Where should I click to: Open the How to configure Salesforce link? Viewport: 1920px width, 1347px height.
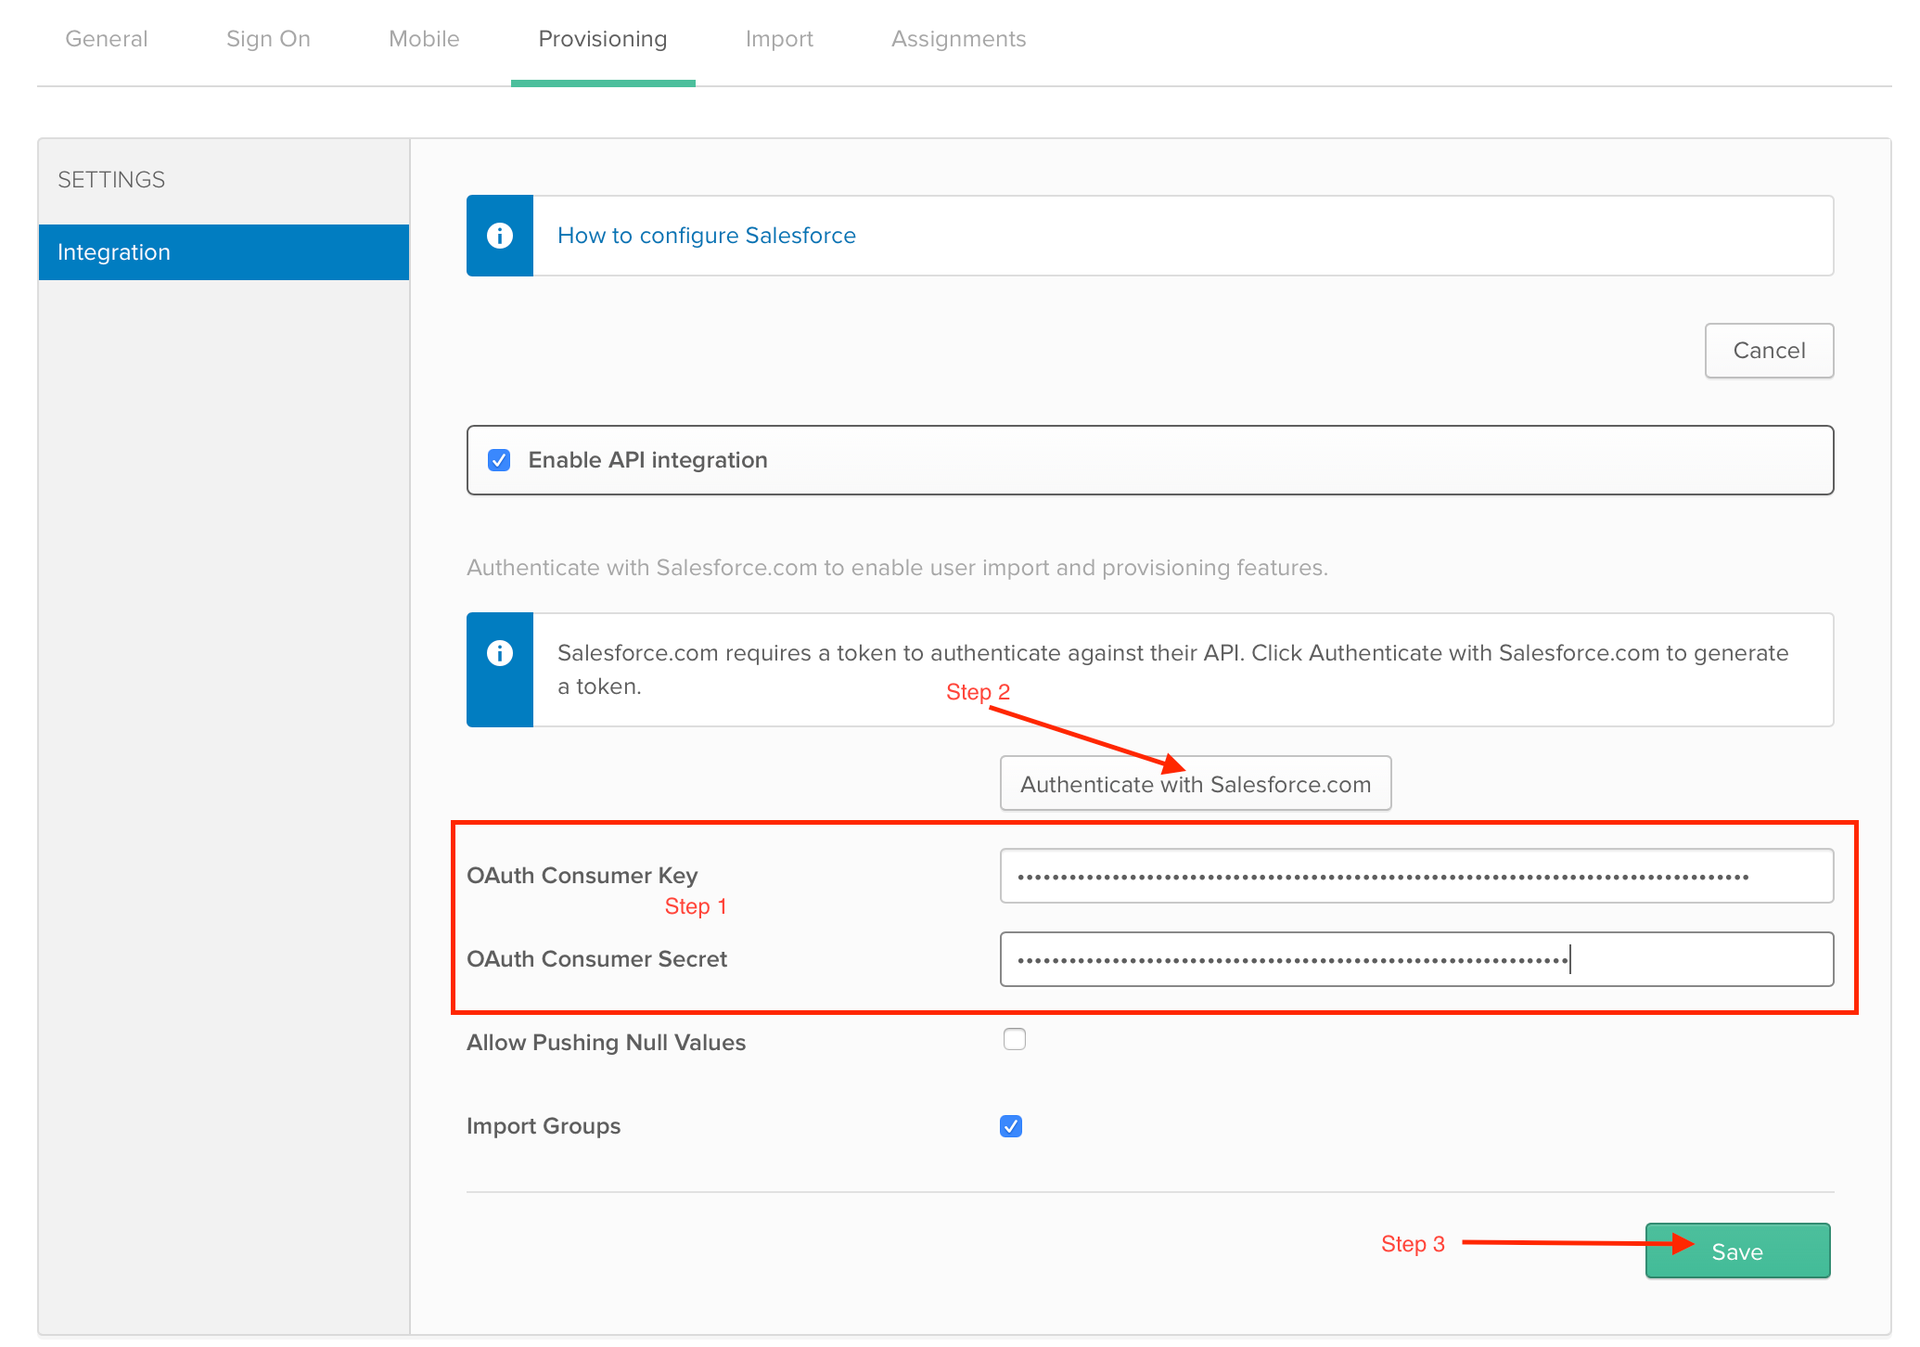[706, 235]
